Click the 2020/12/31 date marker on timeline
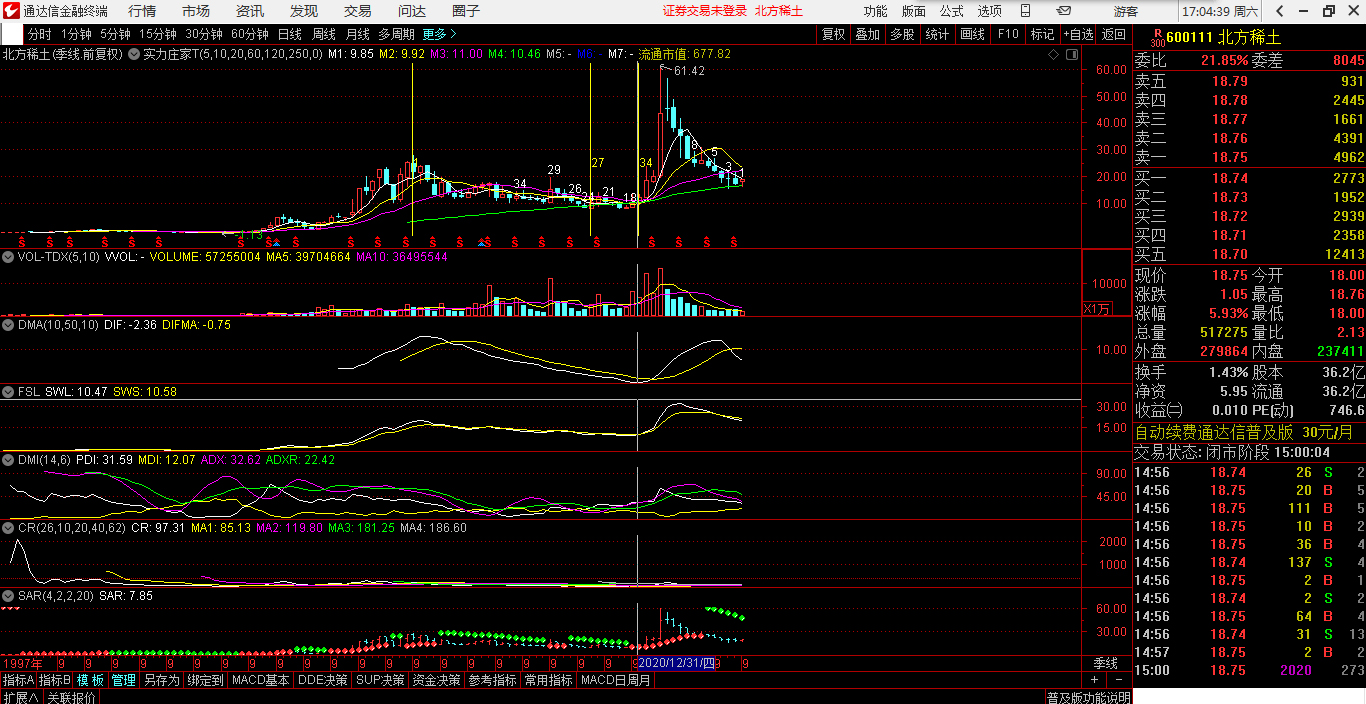This screenshot has height=704, width=1366. 676,663
